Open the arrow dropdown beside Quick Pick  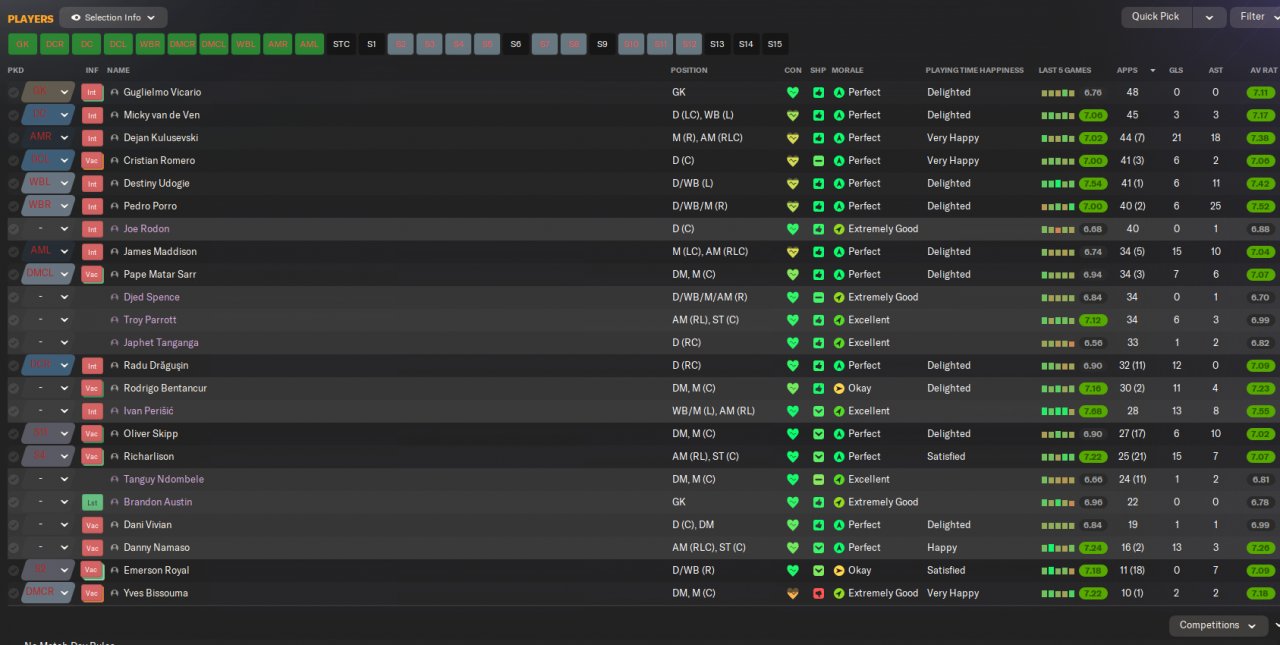pyautogui.click(x=1209, y=17)
